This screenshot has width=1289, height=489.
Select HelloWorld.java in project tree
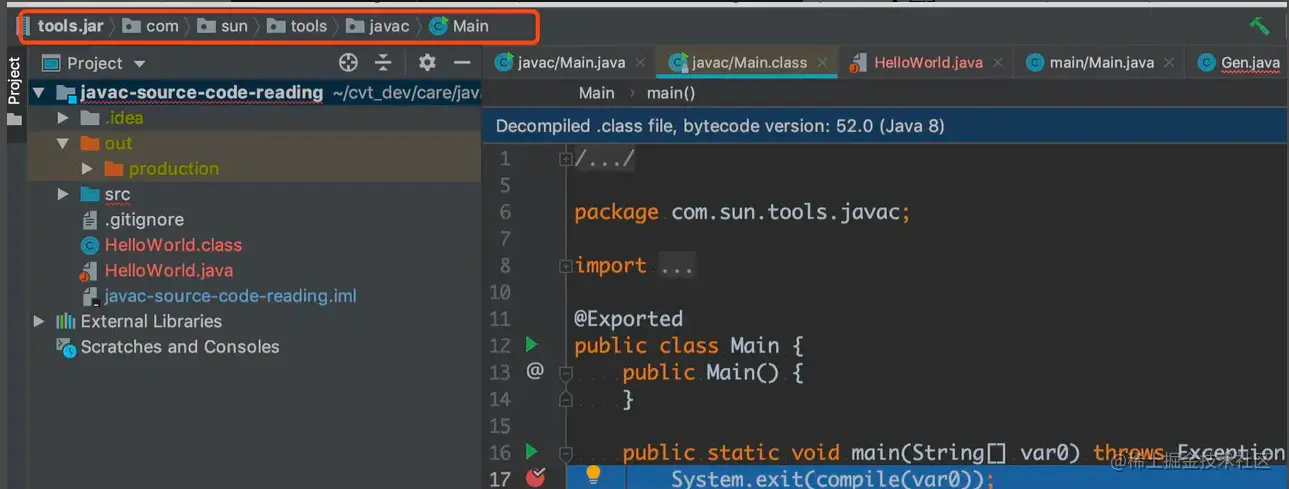coord(169,271)
